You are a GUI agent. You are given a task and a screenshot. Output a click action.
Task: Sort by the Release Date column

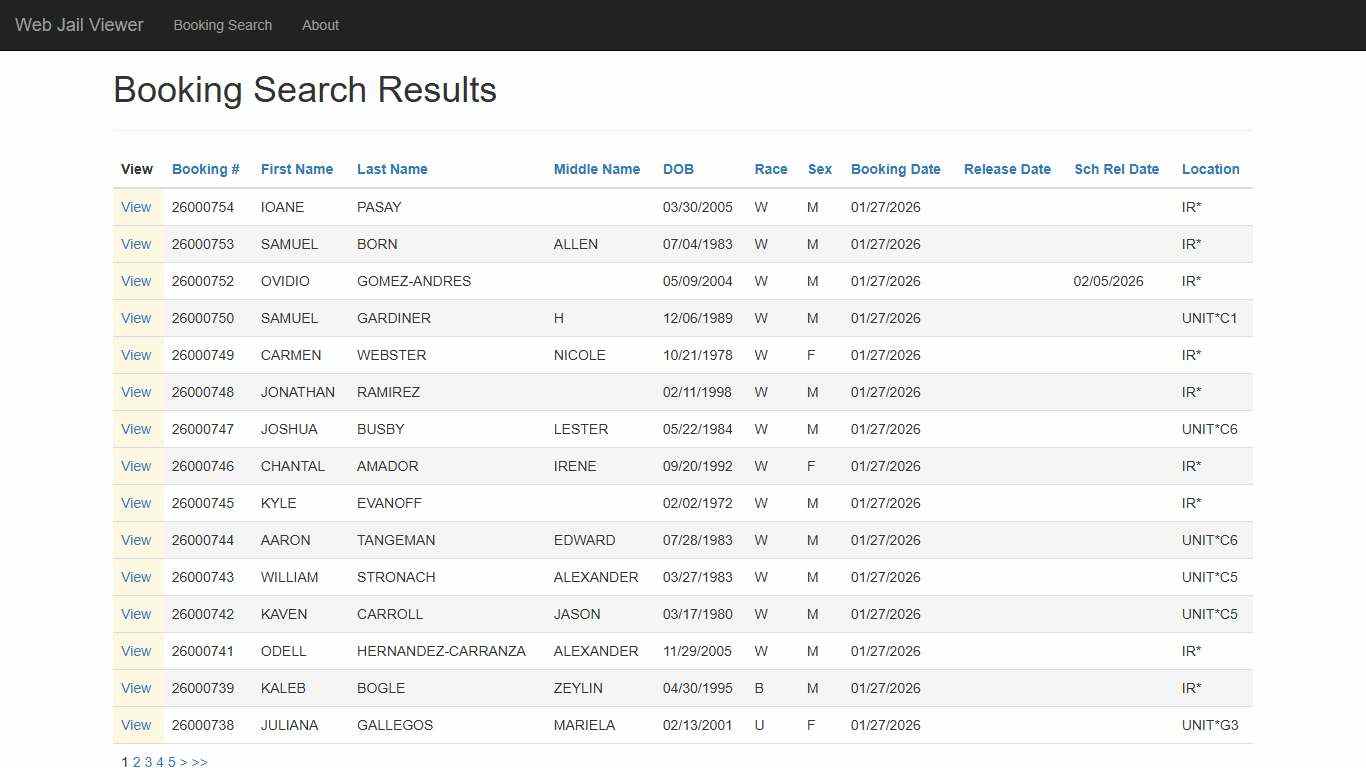pos(1007,169)
